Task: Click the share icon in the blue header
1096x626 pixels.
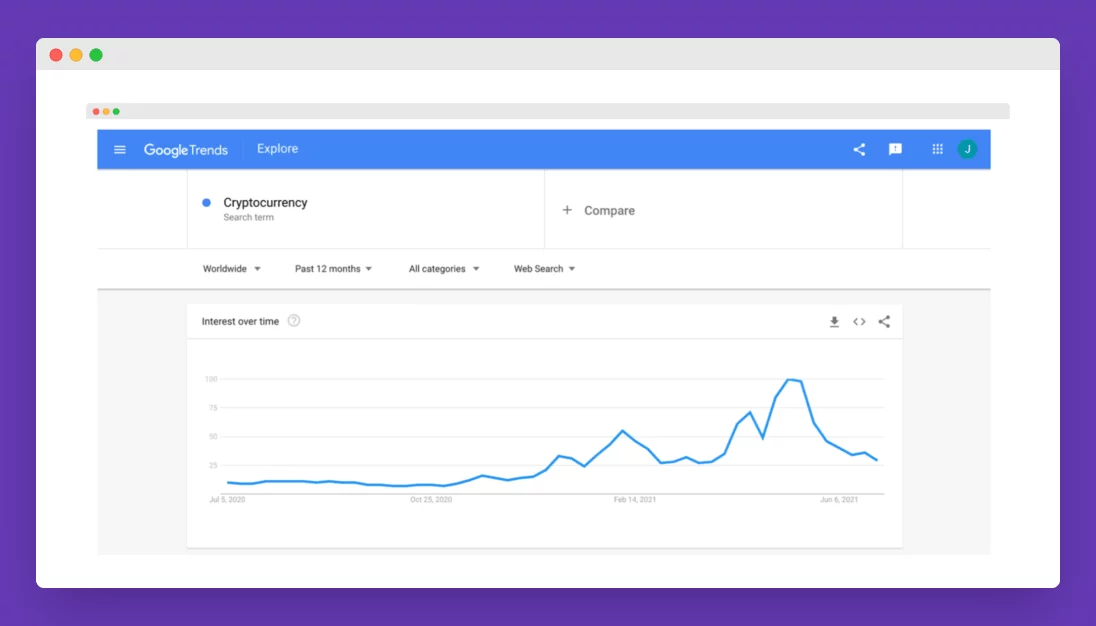Action: 858,148
